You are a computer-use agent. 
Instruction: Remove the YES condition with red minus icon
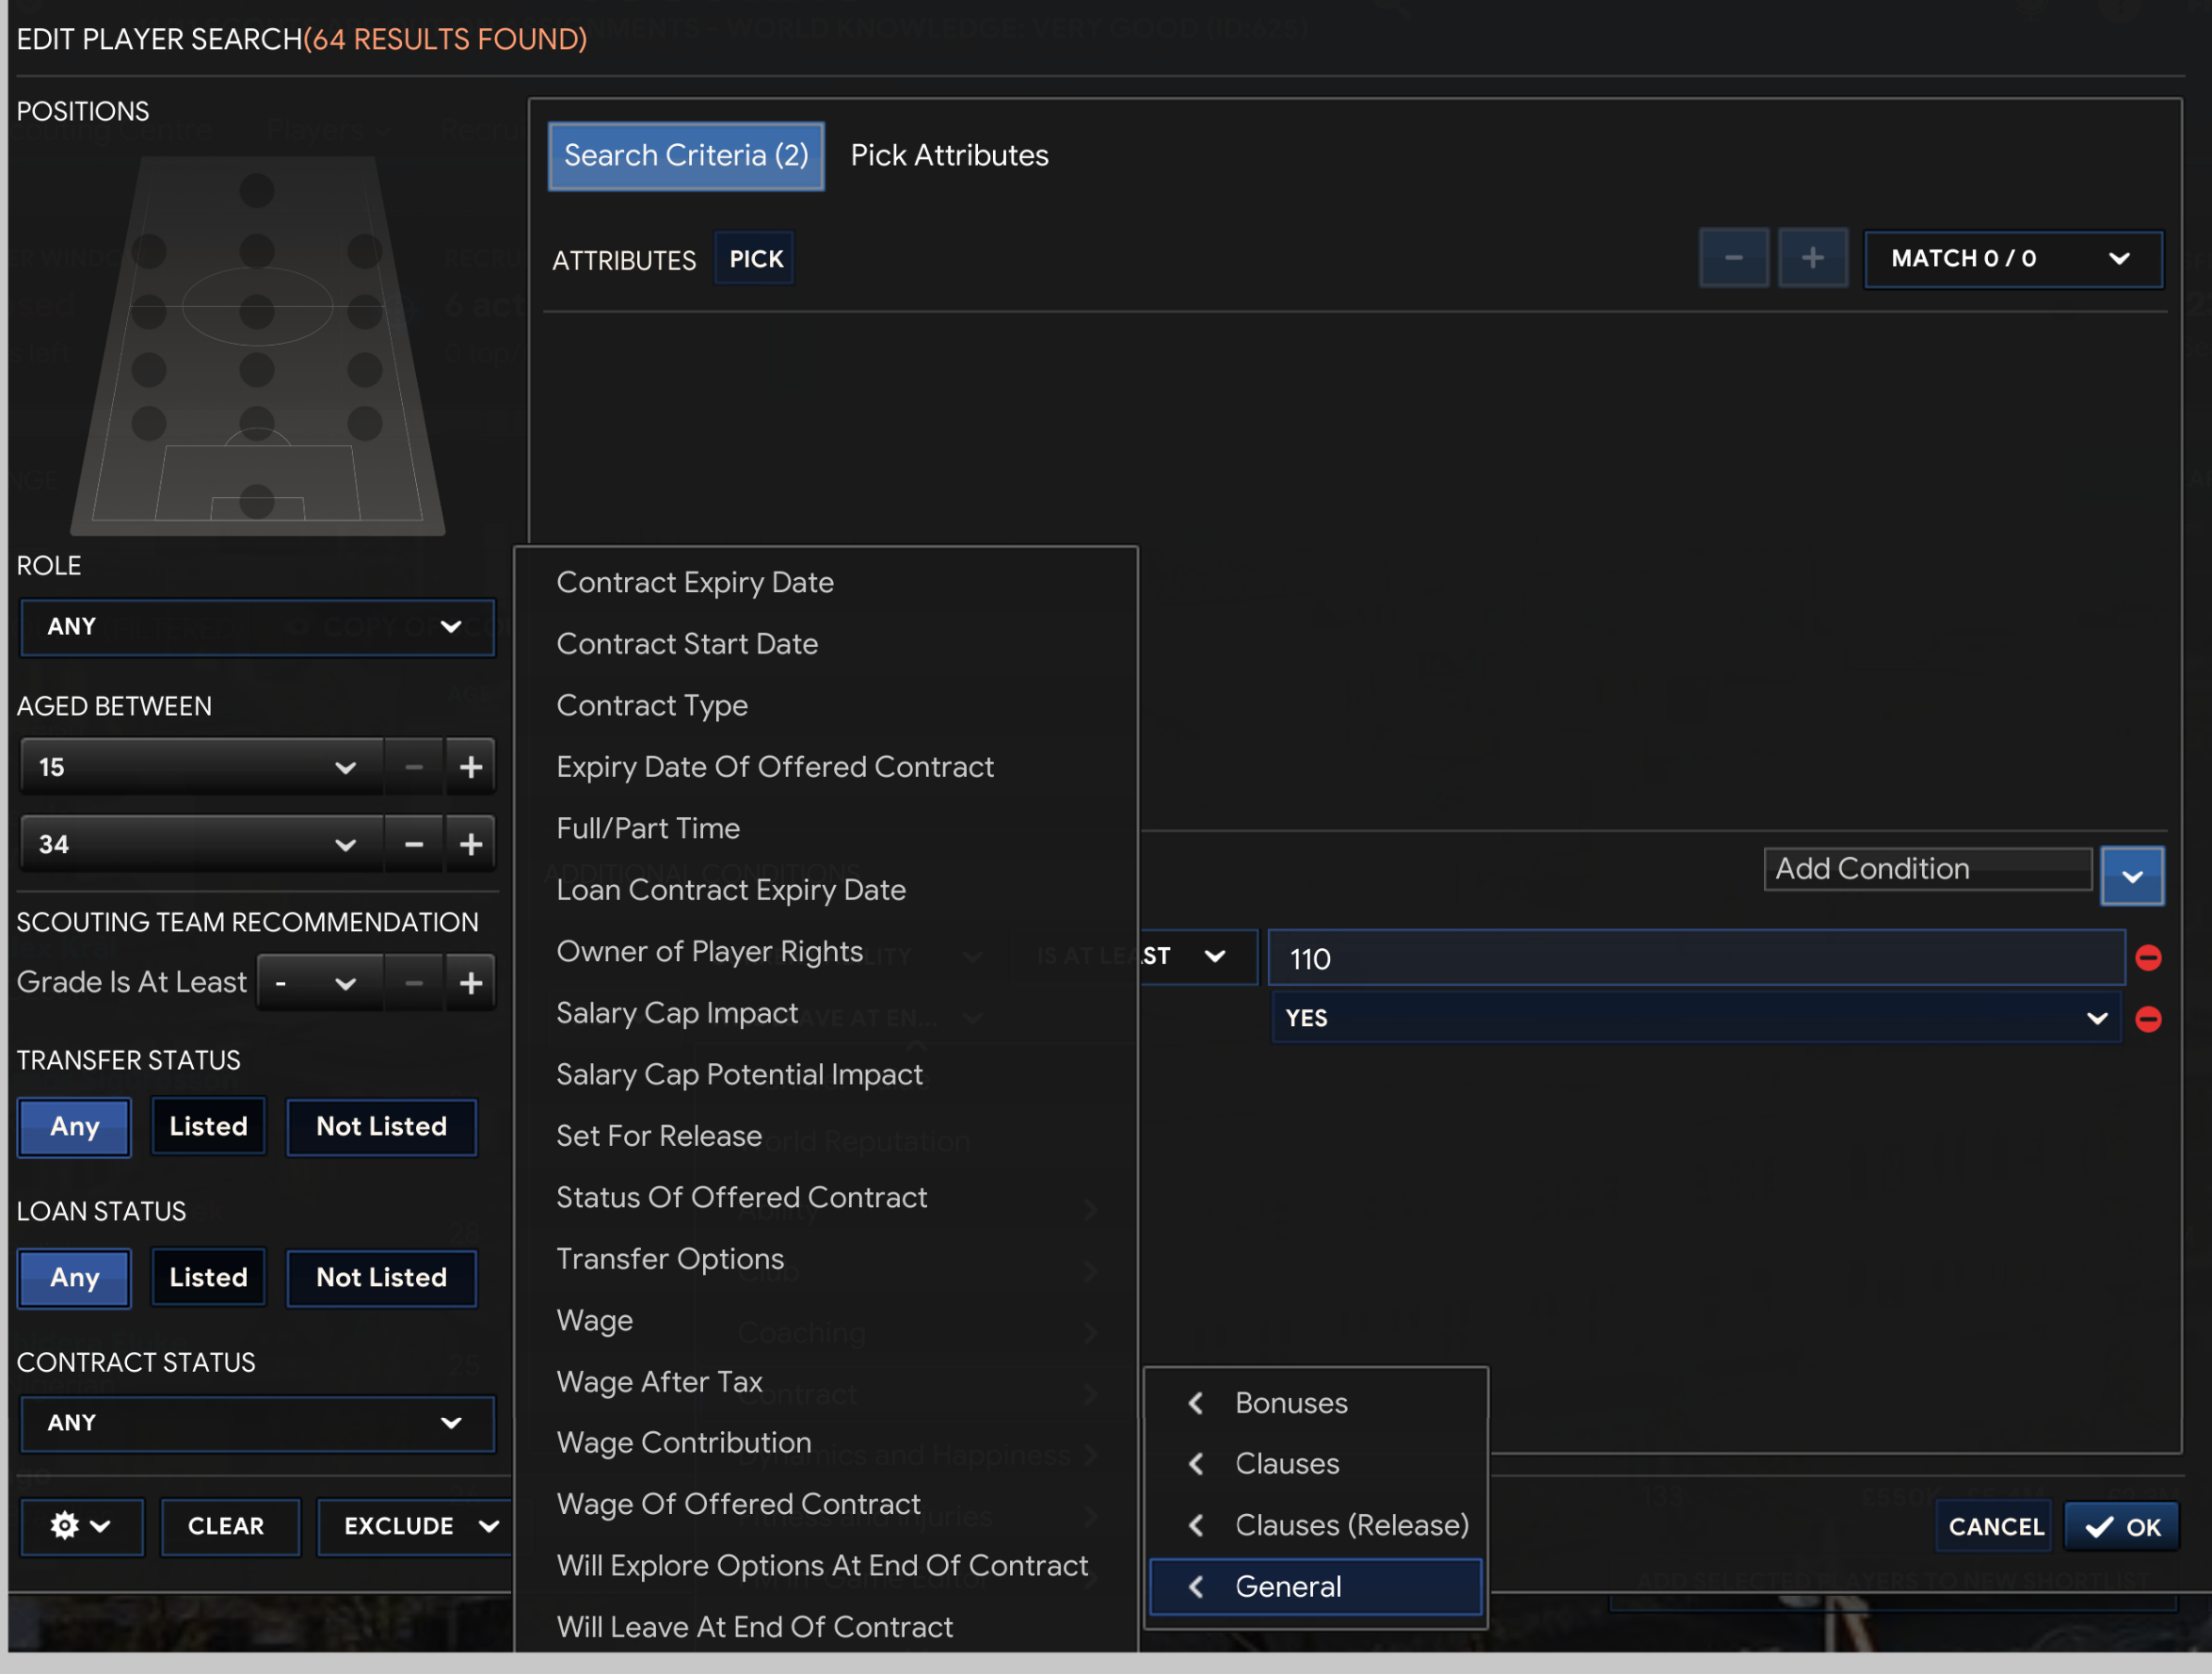[x=2147, y=1019]
